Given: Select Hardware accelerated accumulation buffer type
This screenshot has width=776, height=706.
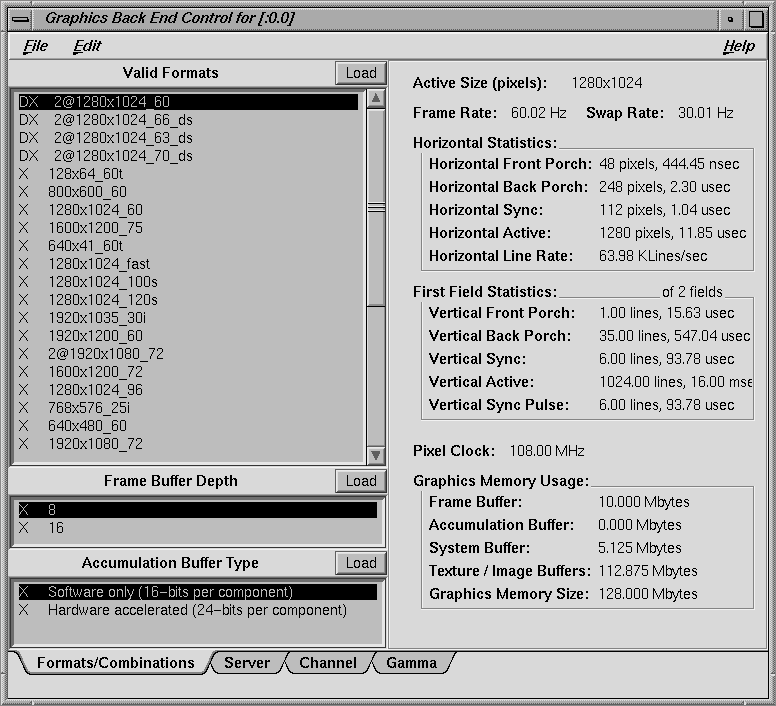Looking at the screenshot, I should [197, 610].
